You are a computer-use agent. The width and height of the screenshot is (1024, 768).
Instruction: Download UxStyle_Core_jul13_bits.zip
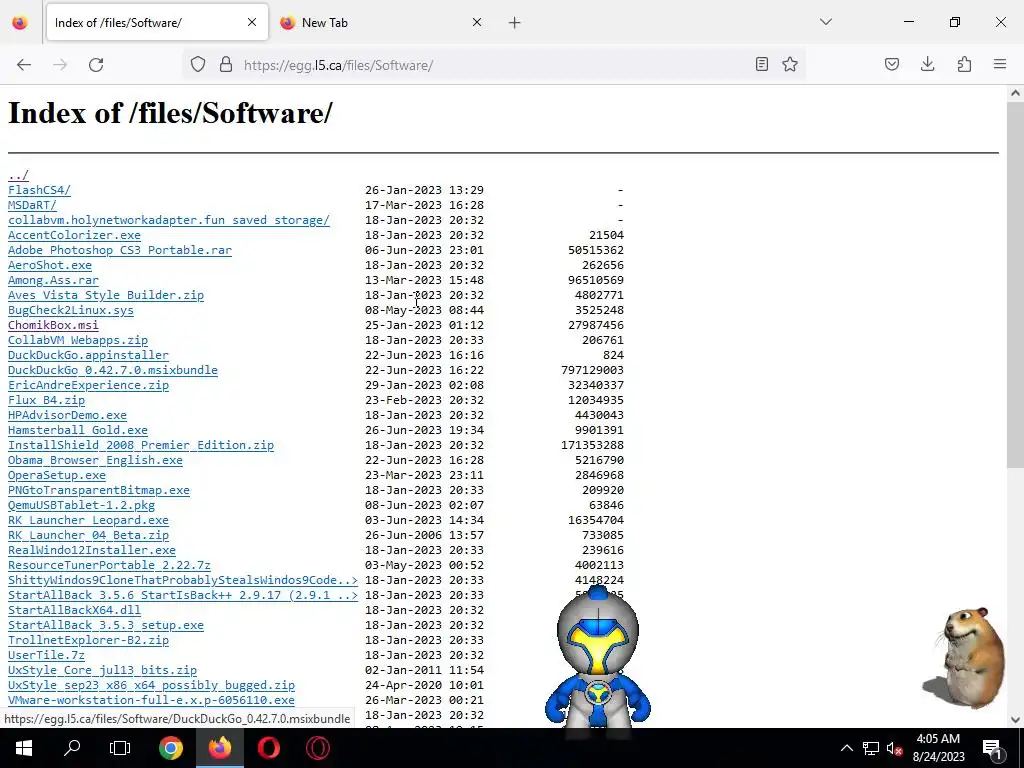pyautogui.click(x=103, y=671)
